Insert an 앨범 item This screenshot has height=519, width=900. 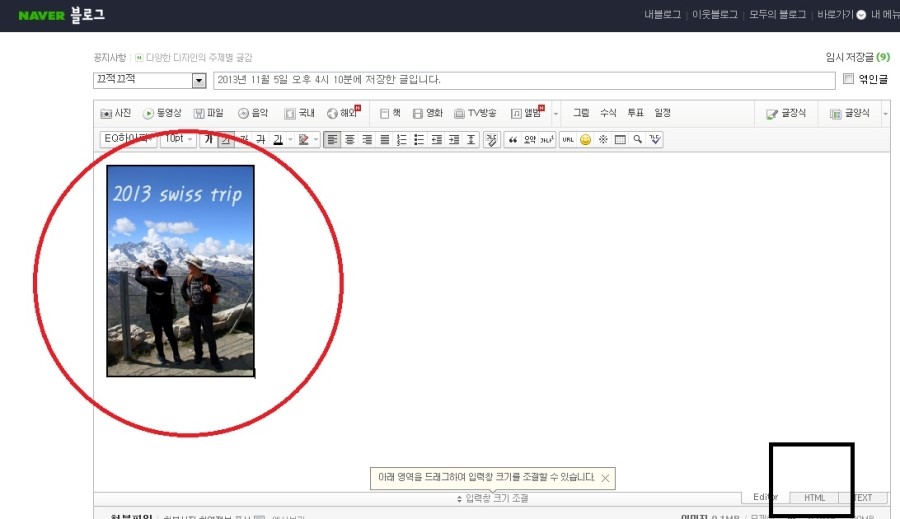coord(527,113)
